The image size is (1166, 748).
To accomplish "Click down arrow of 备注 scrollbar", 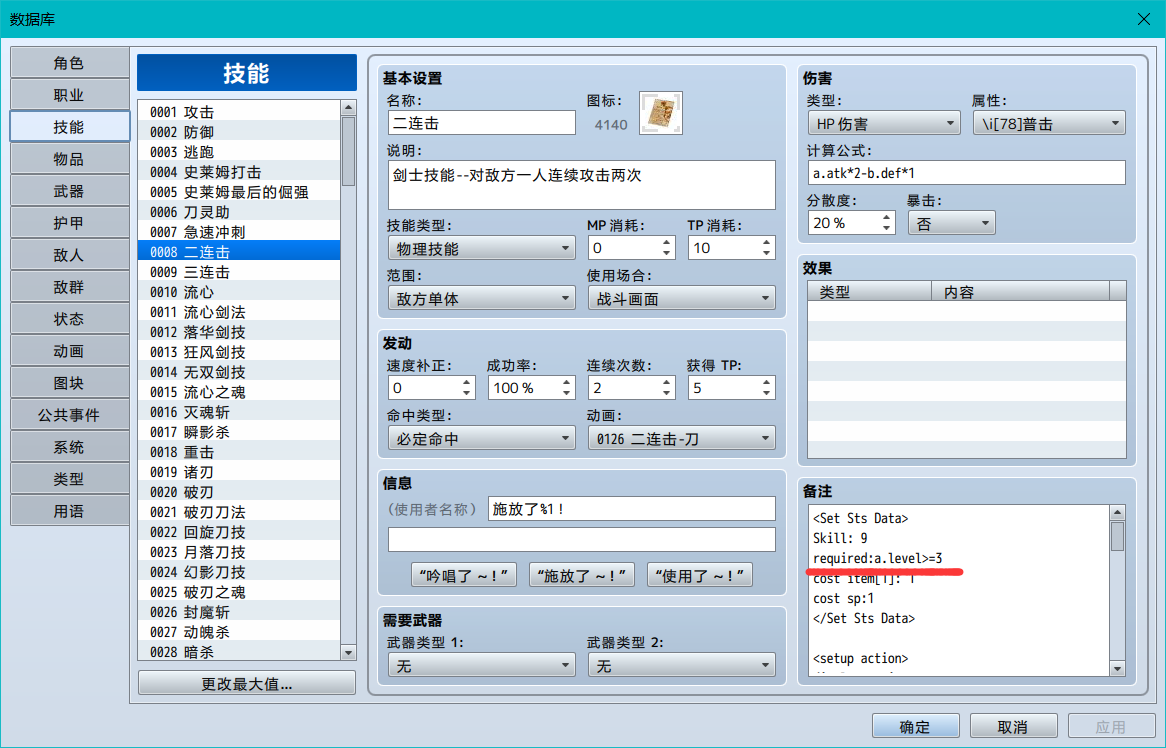I will pos(1117,668).
